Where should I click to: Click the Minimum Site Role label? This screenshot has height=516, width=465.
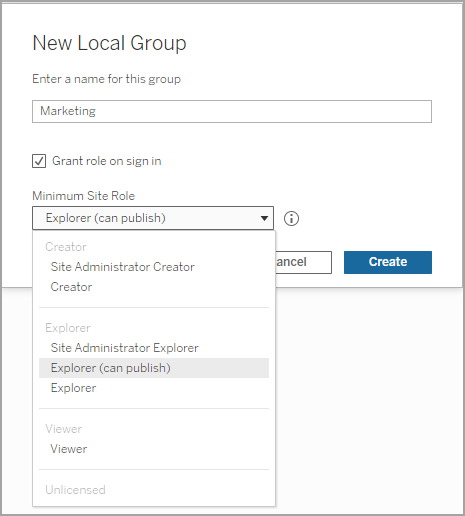84,196
